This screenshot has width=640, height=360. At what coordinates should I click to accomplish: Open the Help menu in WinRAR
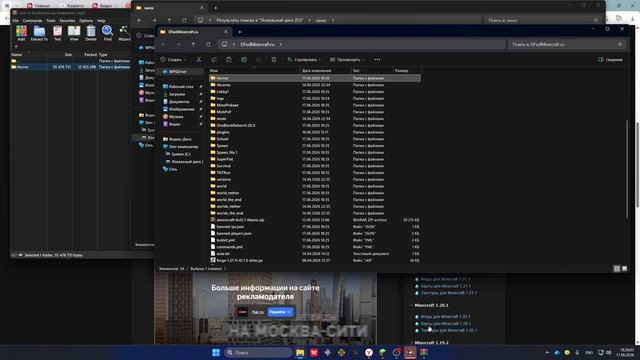(101, 20)
